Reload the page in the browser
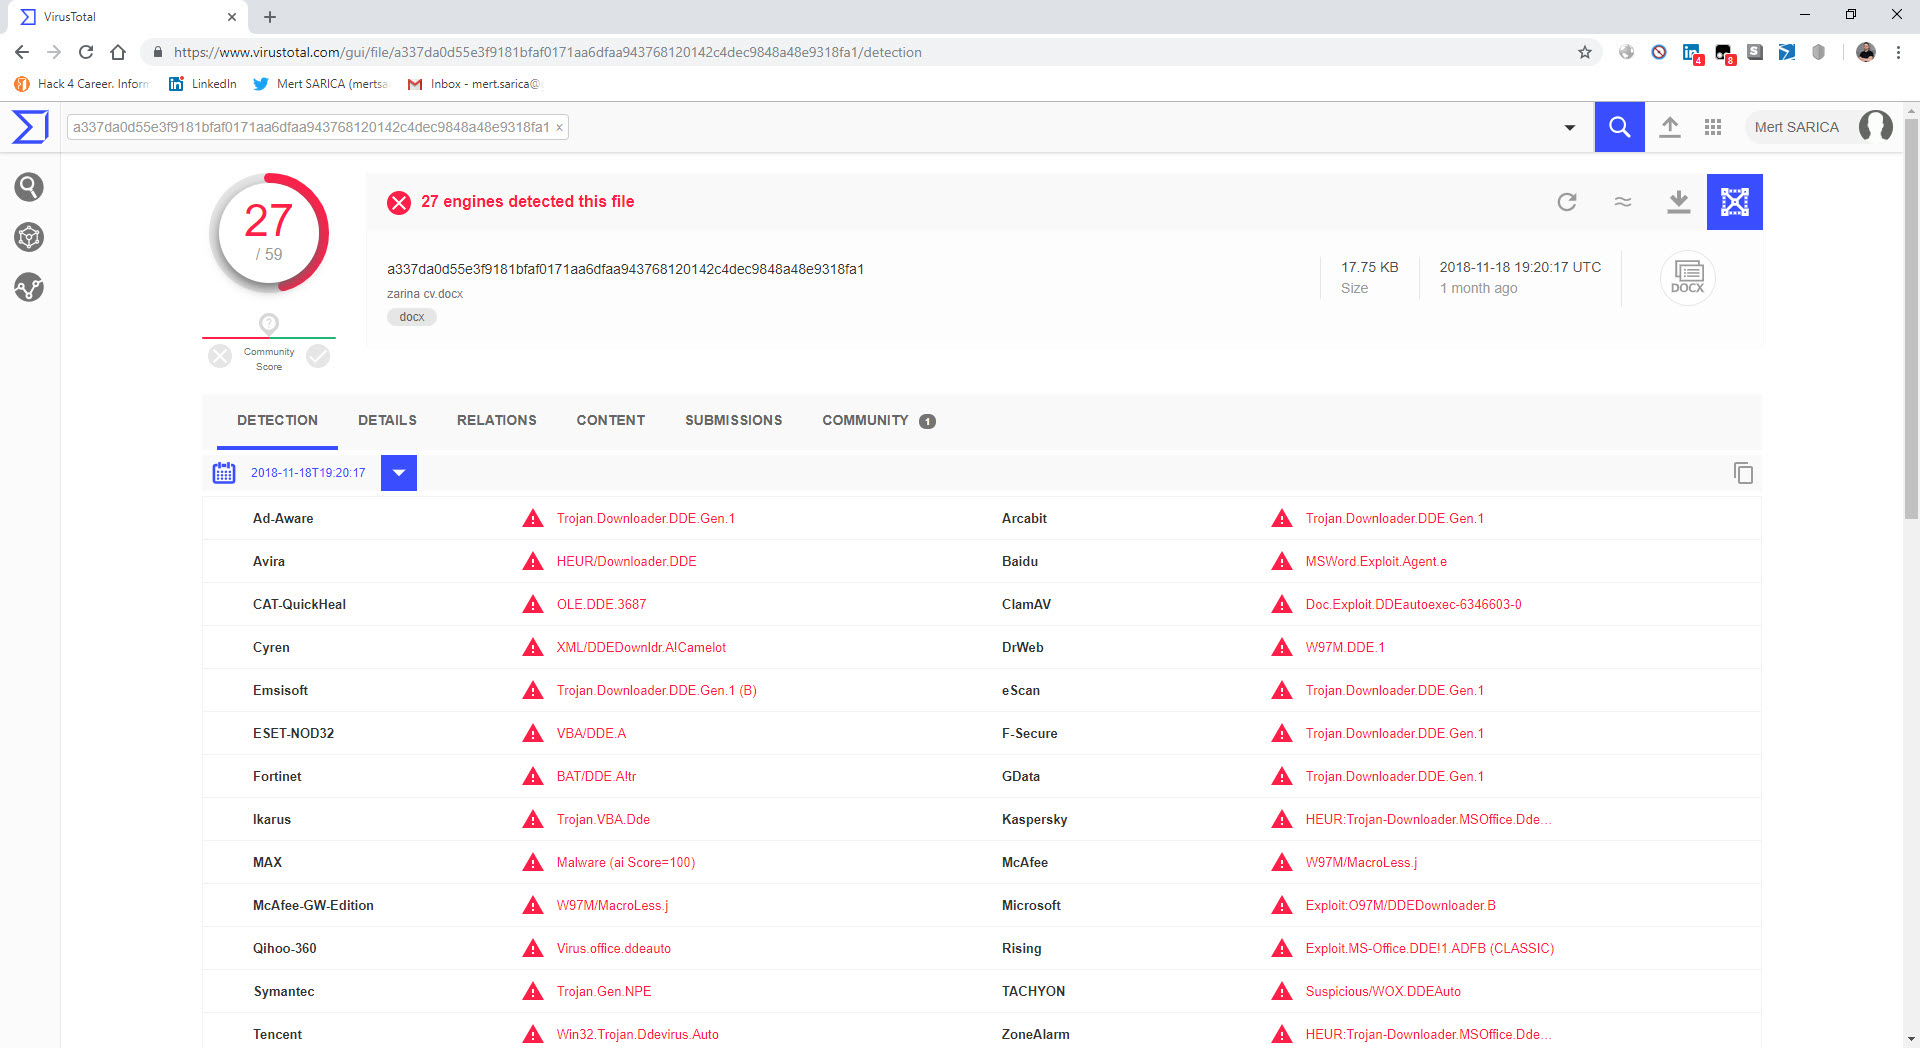The image size is (1920, 1048). pyautogui.click(x=86, y=52)
